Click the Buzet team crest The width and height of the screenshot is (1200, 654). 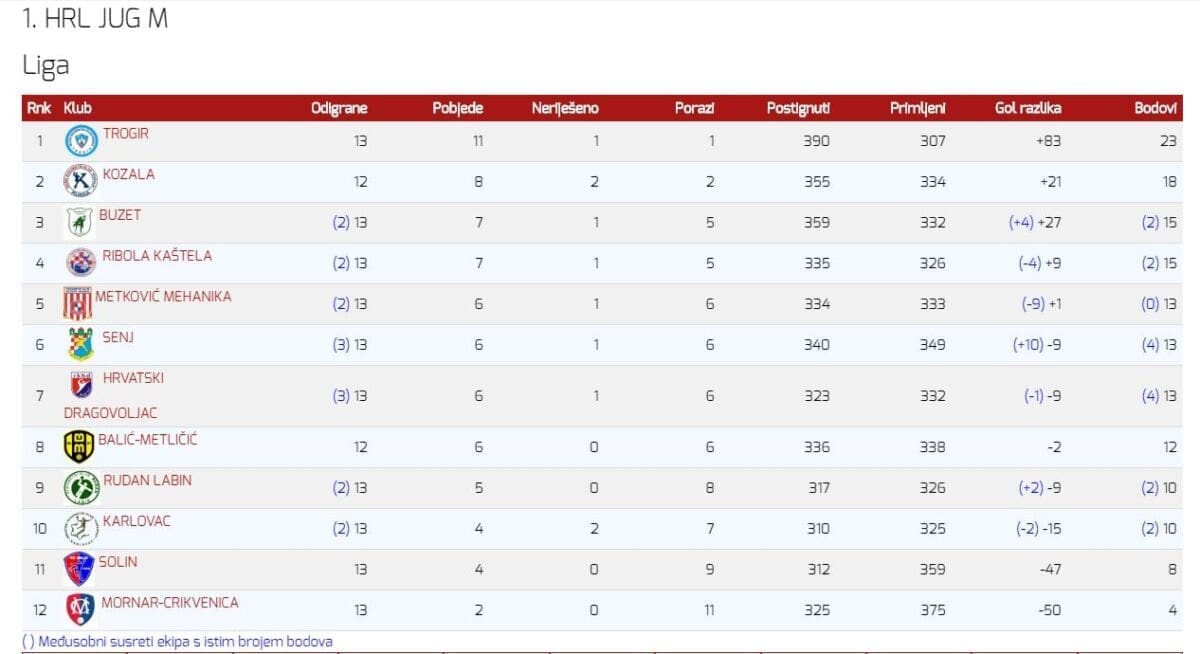pos(79,222)
